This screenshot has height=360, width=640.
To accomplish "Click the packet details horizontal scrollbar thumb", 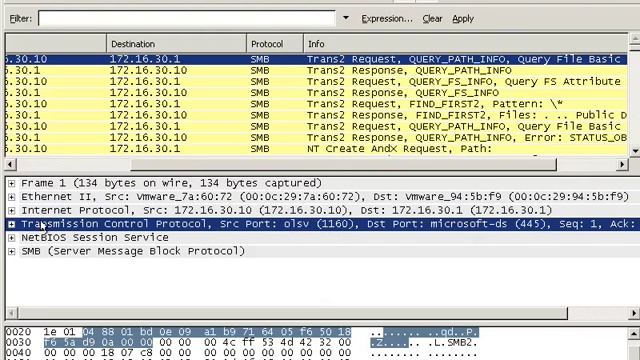I will (292, 313).
